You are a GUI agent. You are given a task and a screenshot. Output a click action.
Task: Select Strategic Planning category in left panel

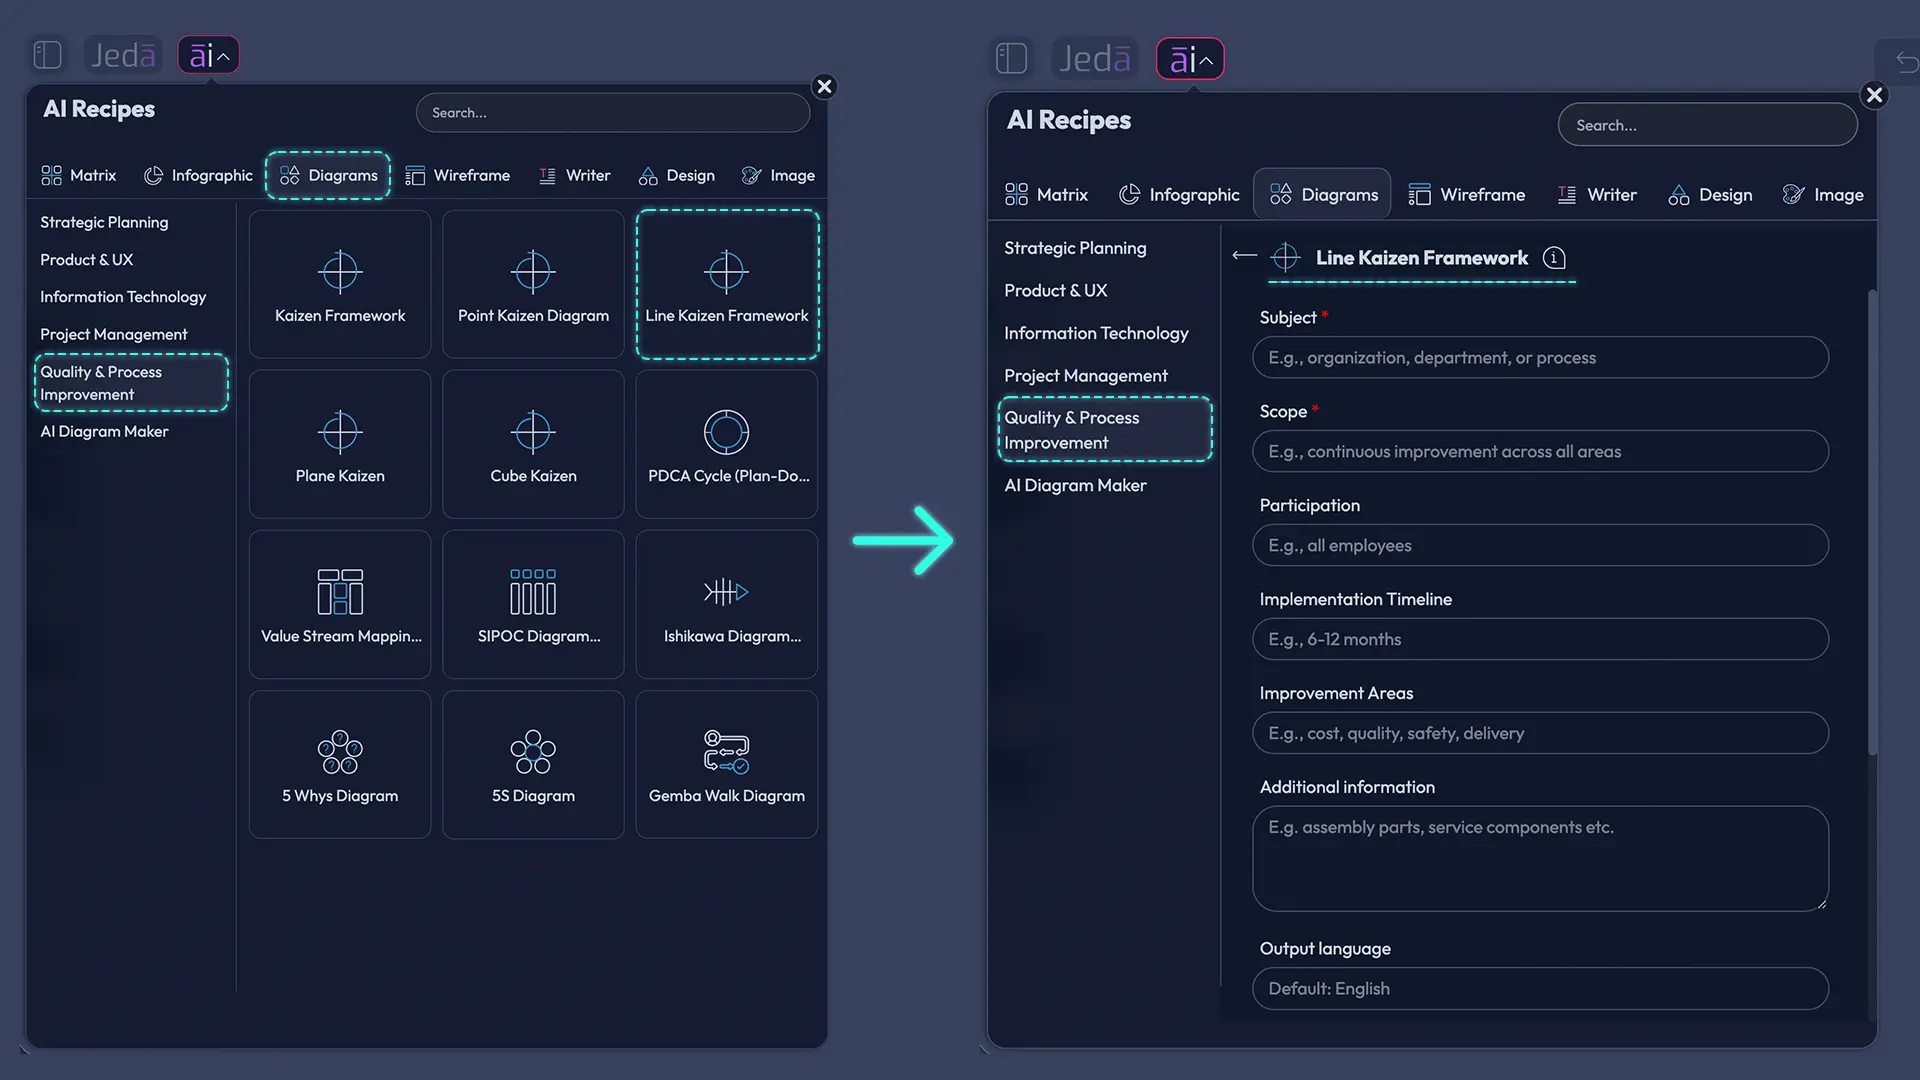(104, 222)
